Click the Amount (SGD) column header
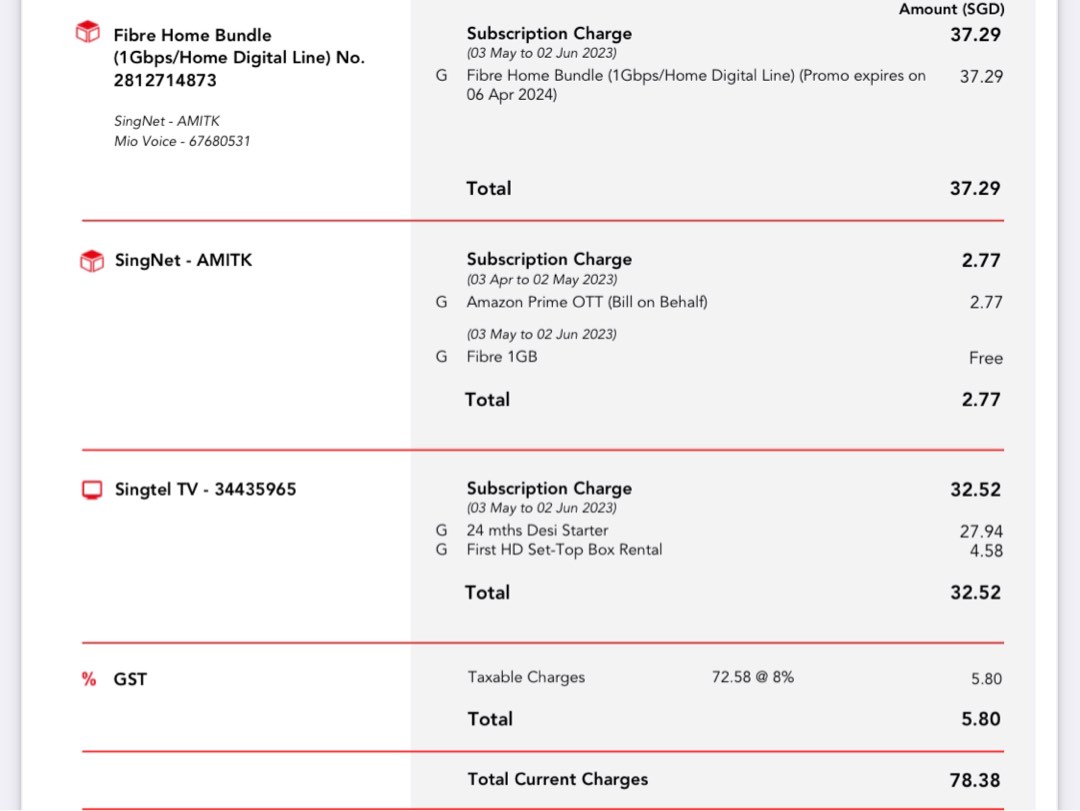 pos(950,8)
